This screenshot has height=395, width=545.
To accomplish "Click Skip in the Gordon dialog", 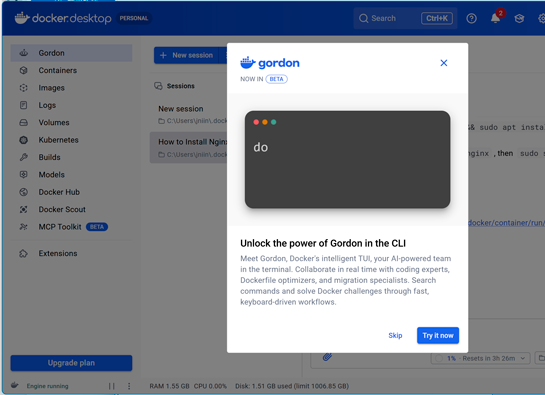I will (x=395, y=336).
